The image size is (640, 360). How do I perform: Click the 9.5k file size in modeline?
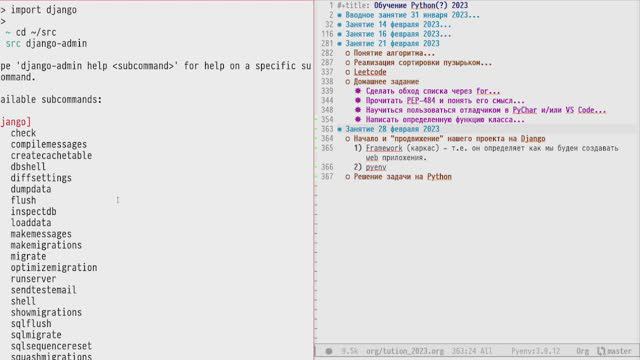pos(349,351)
